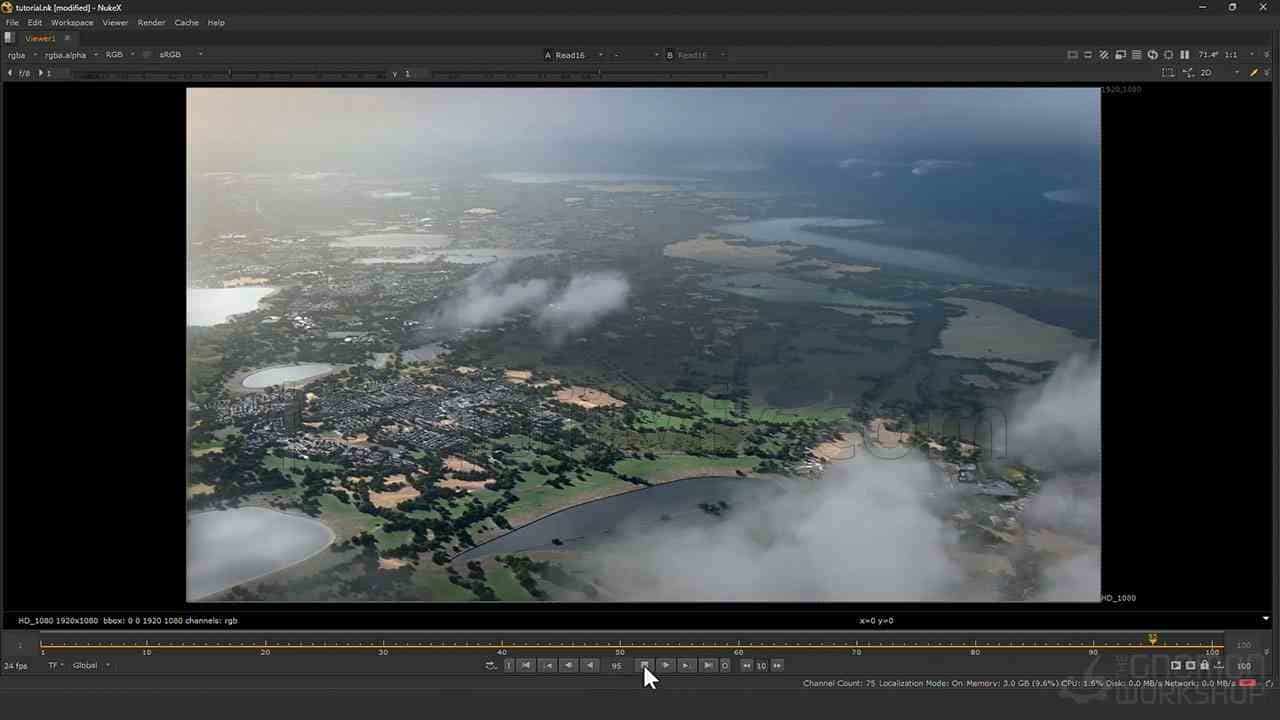The width and height of the screenshot is (1280, 720).
Task: Go to next keyframe
Action: (x=686, y=665)
